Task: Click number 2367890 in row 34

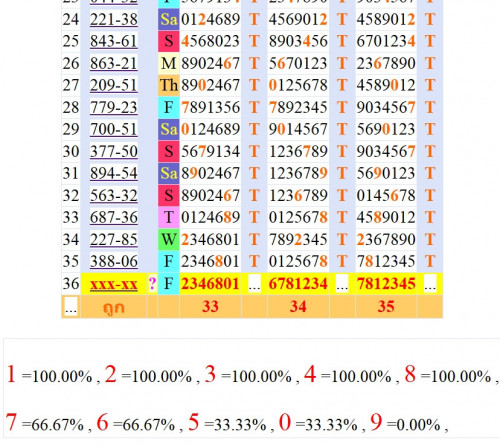Action: tap(386, 239)
